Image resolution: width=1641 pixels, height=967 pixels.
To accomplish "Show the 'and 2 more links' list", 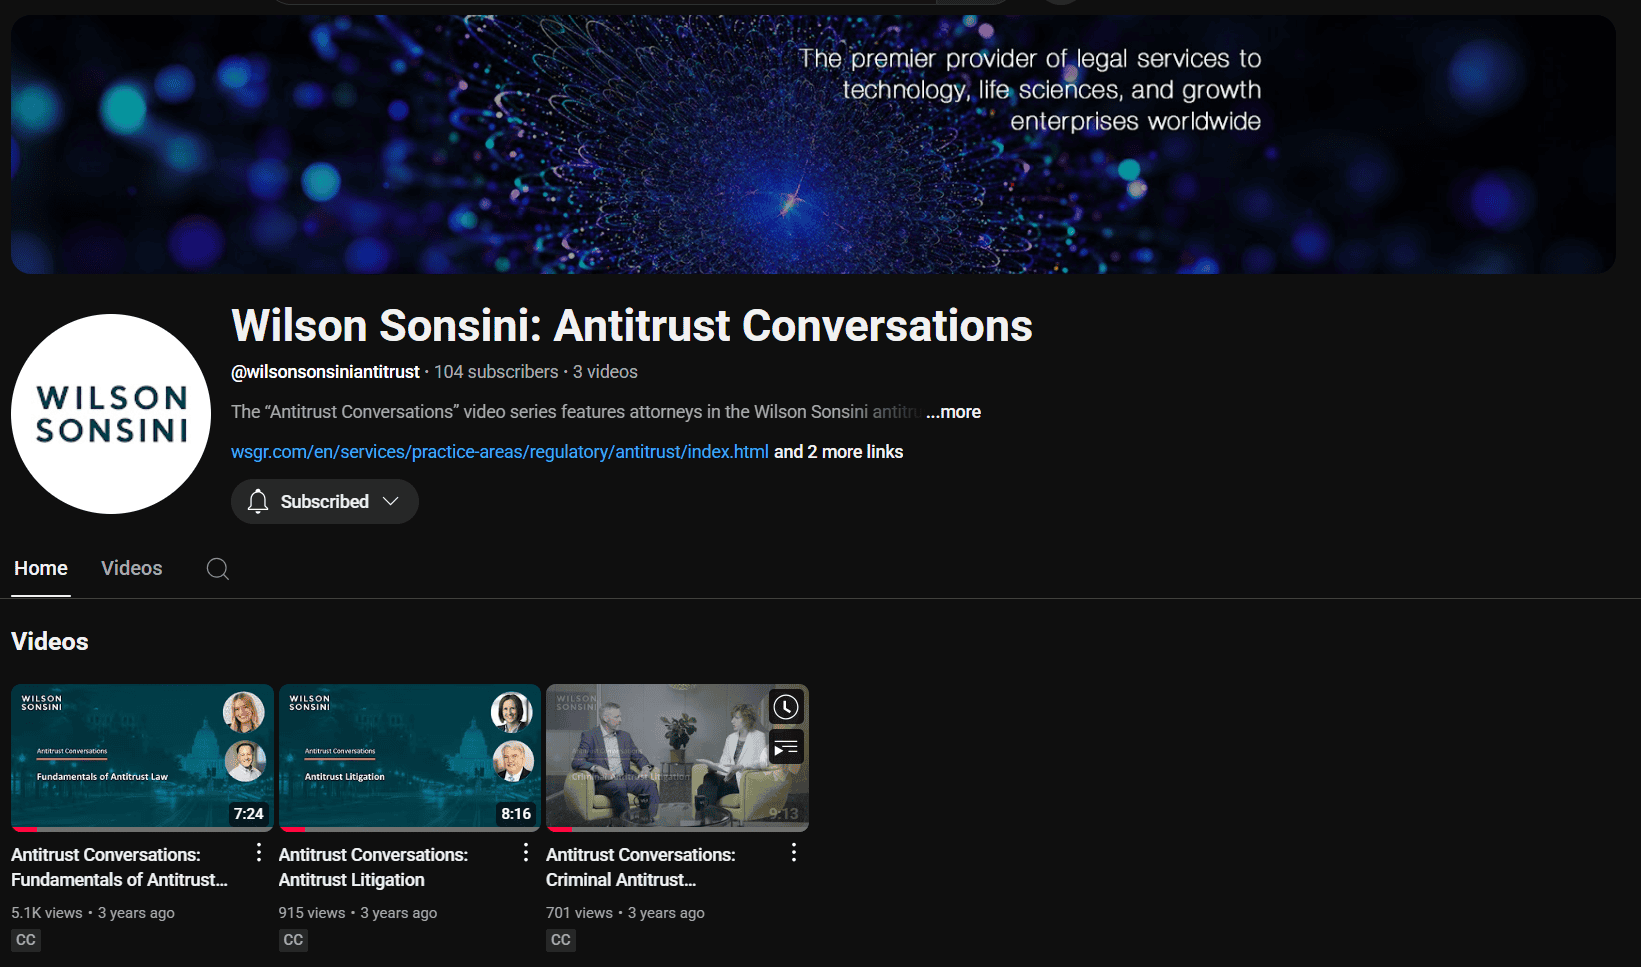I will 838,452.
